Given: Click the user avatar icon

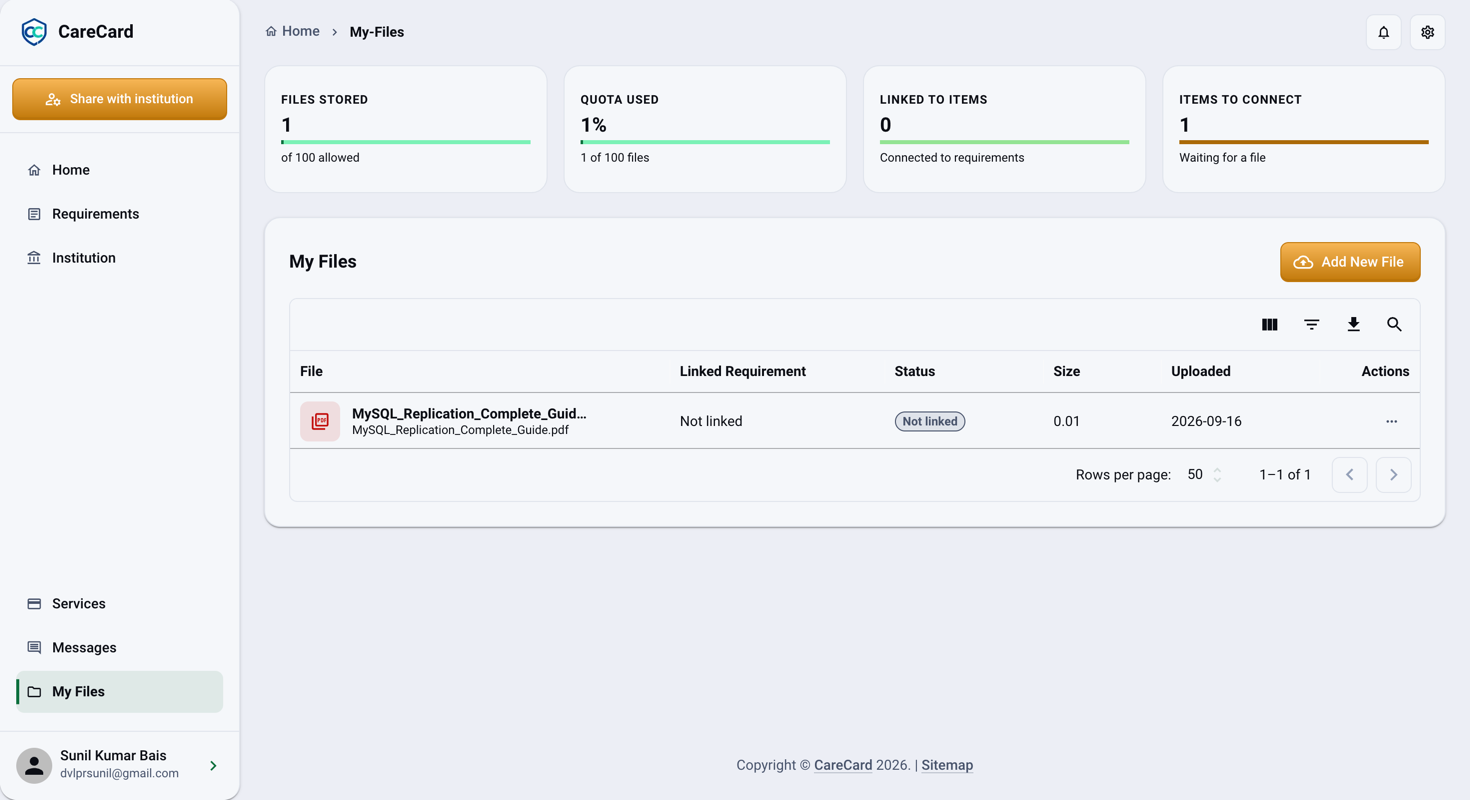Looking at the screenshot, I should [34, 766].
